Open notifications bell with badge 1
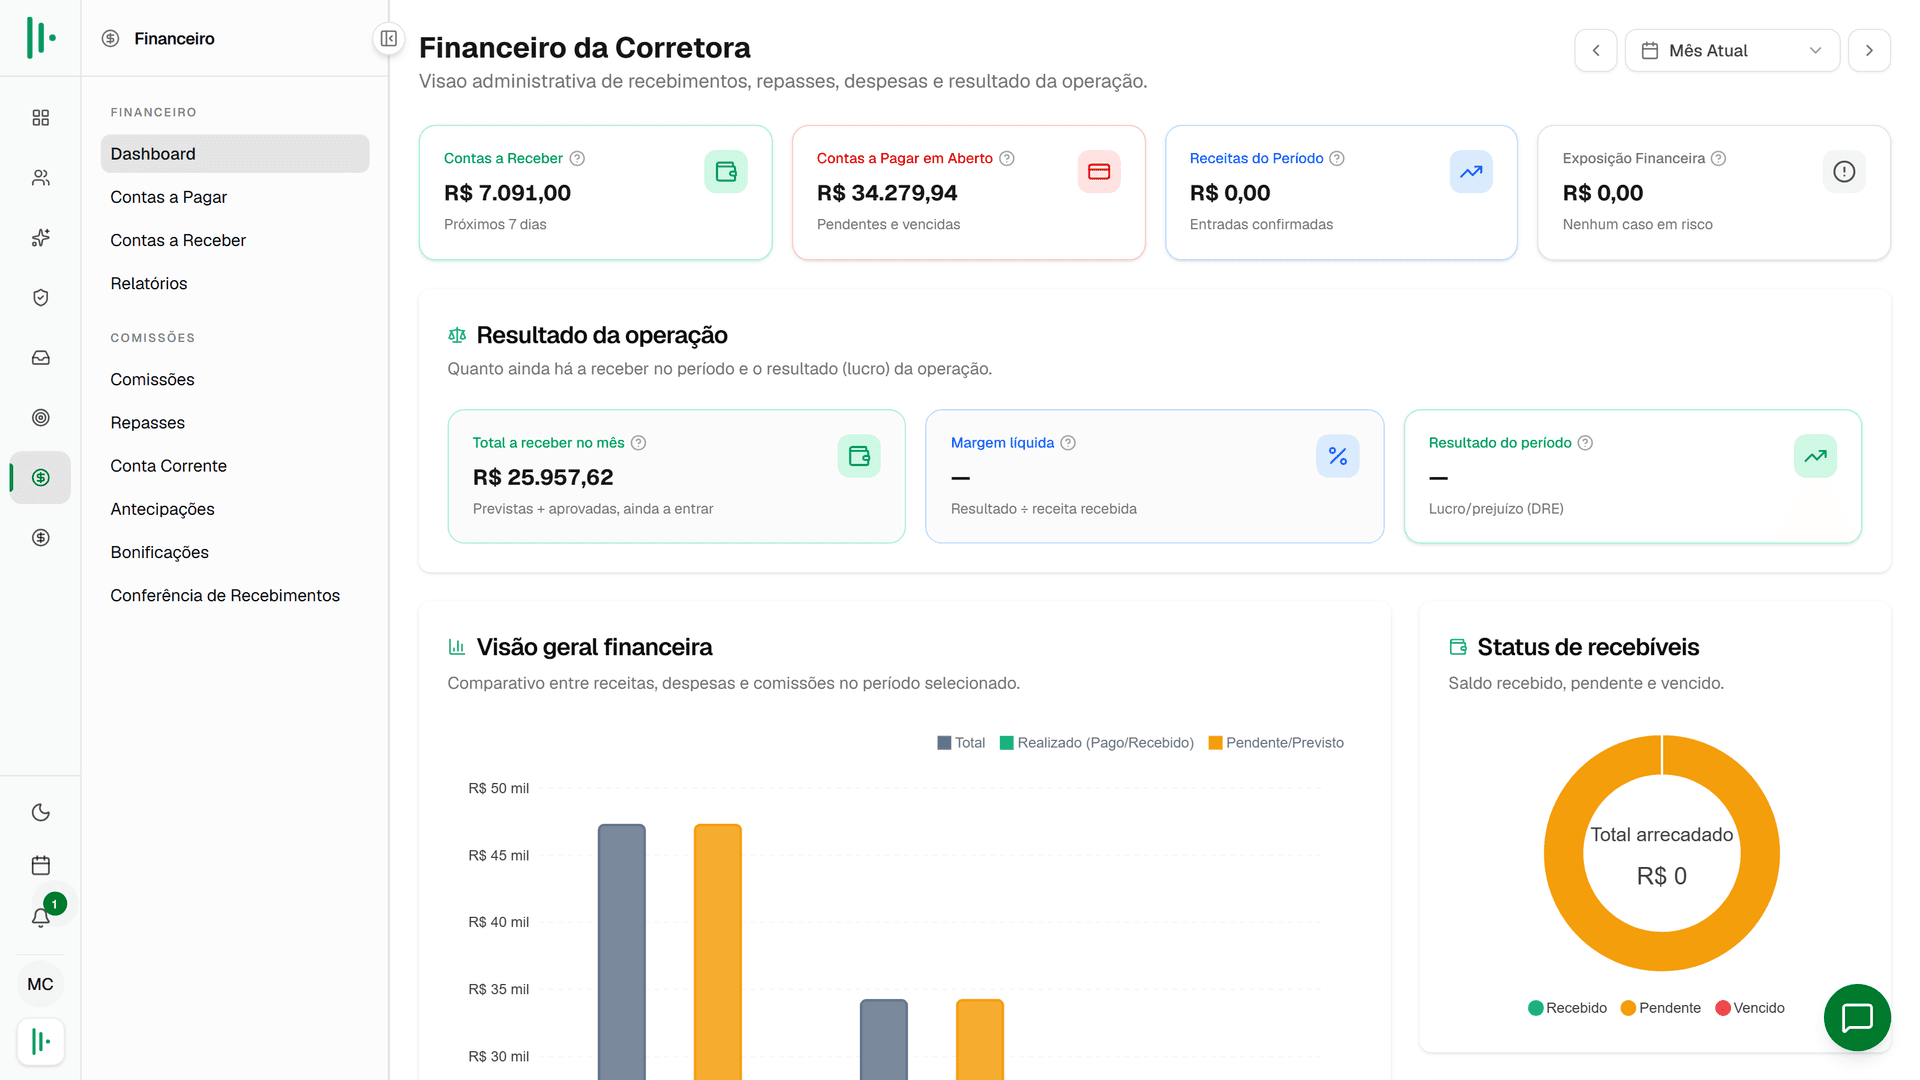Image resolution: width=1920 pixels, height=1080 pixels. 40,917
